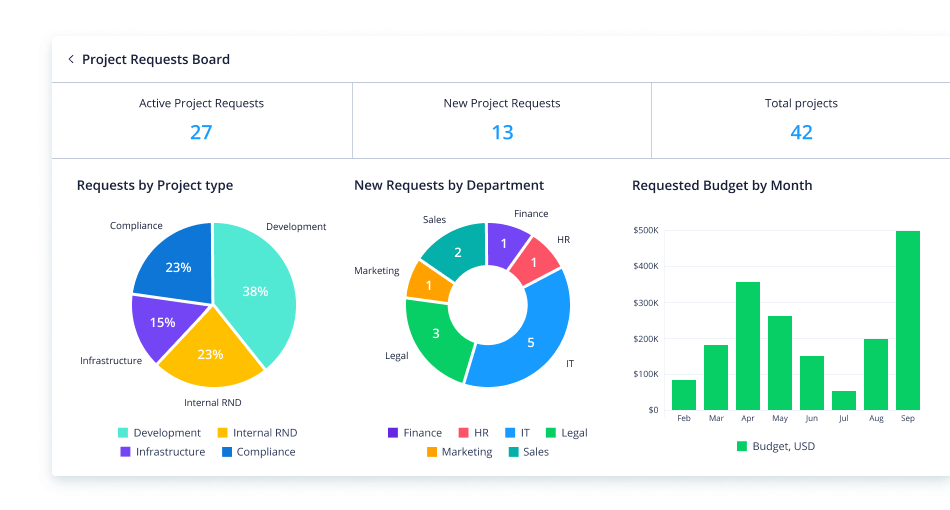Click the Development legend color swatch
Screen dimensions: 950x510
coord(123,432)
